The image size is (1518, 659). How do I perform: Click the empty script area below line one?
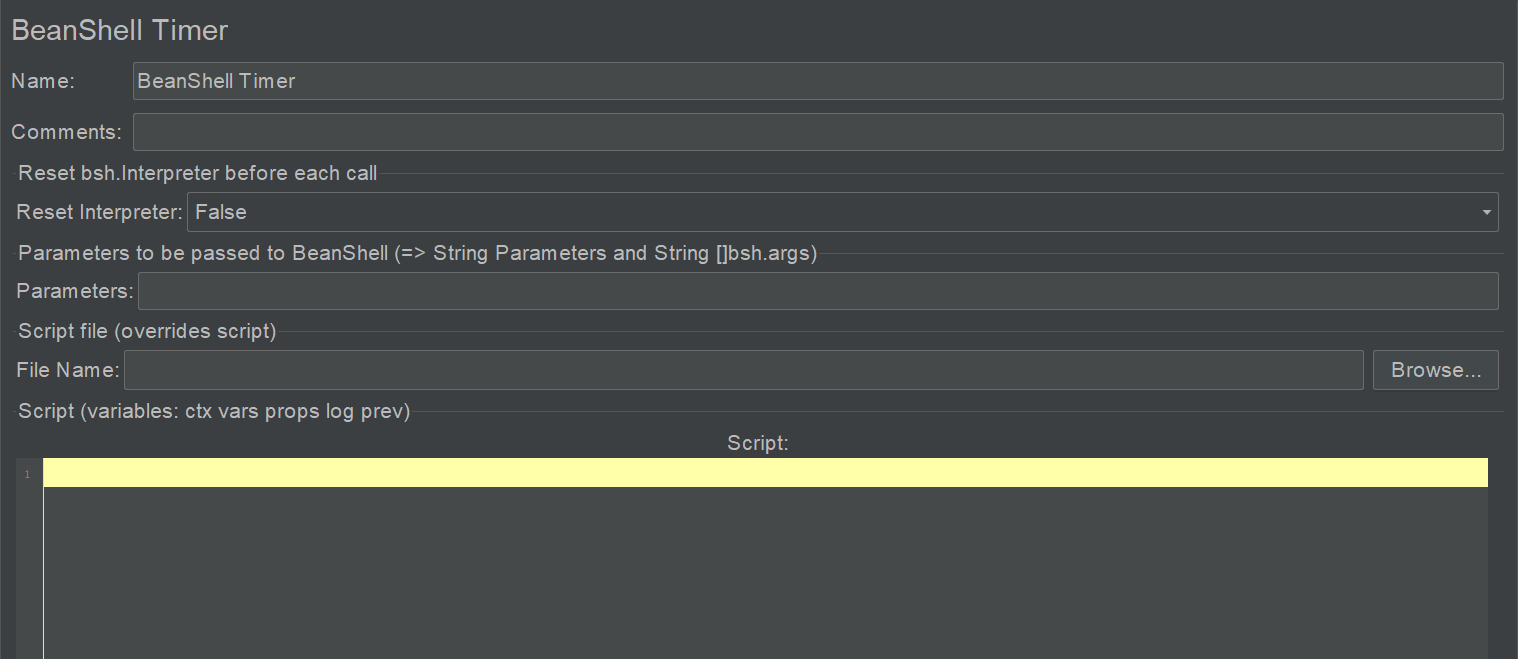point(765,572)
